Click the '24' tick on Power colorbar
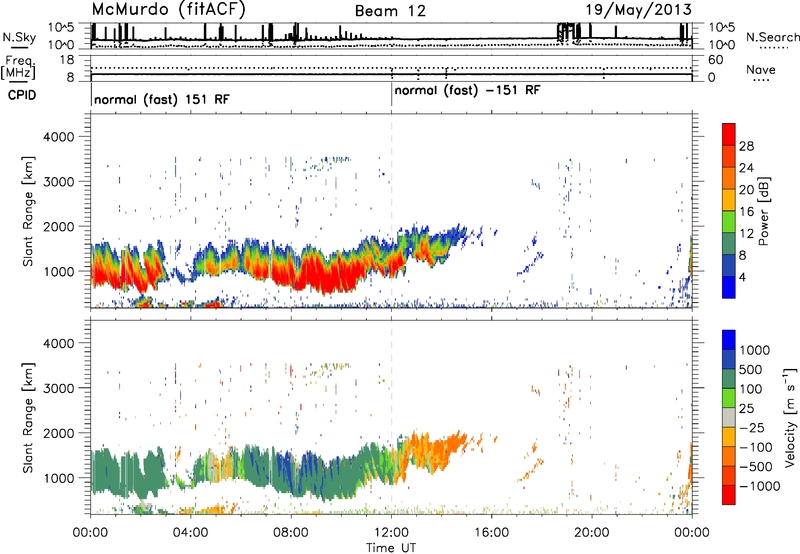The width and height of the screenshot is (800, 554). pyautogui.click(x=746, y=168)
